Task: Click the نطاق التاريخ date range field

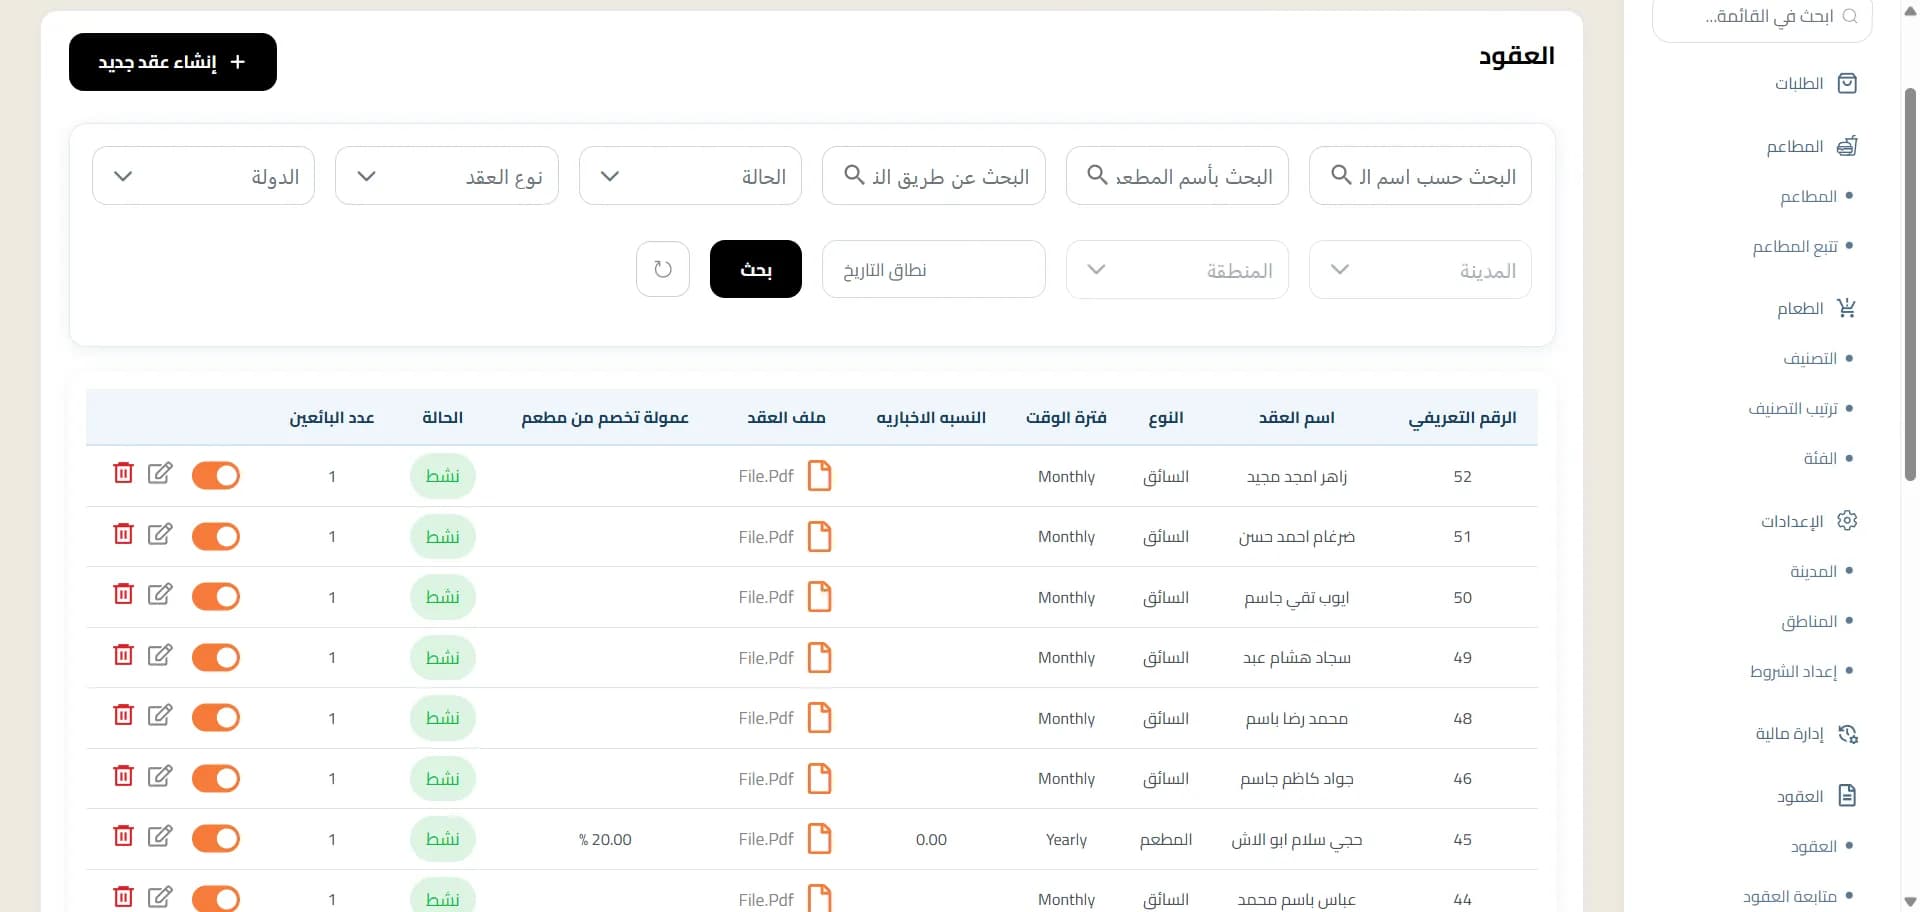Action: pos(934,270)
